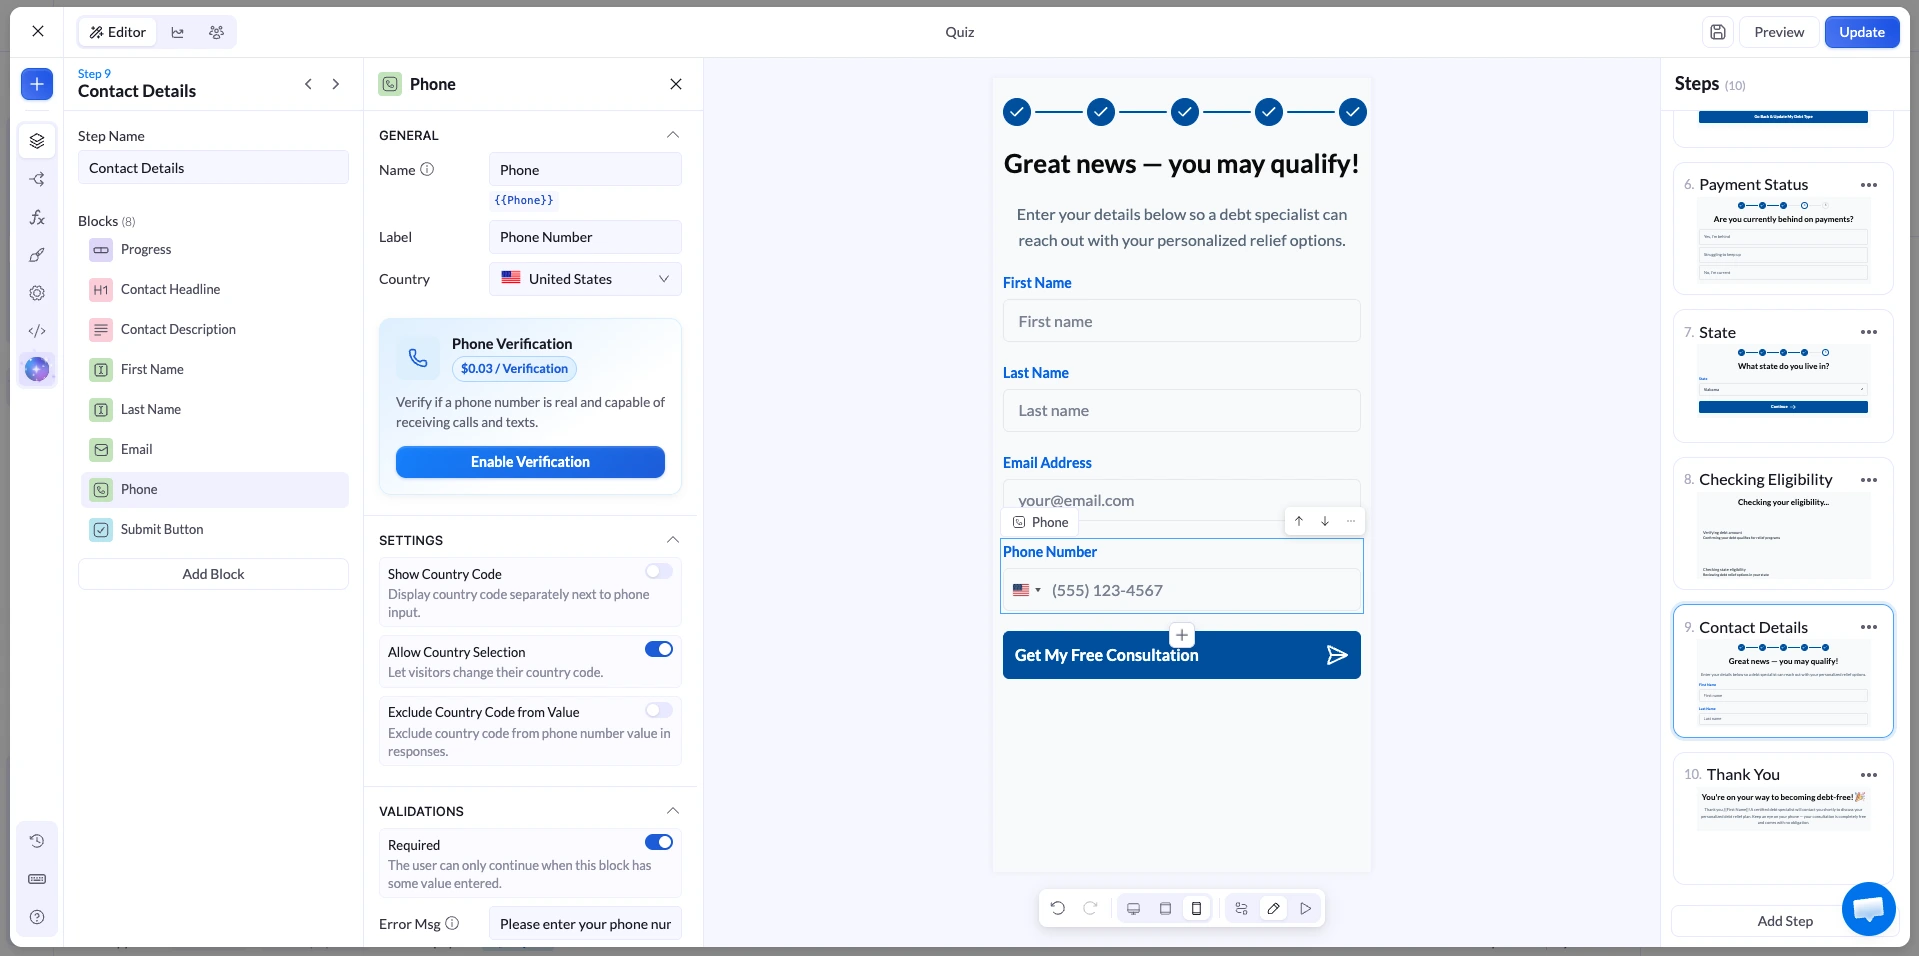Open the version history clock icon
This screenshot has height=956, width=1919.
click(37, 841)
